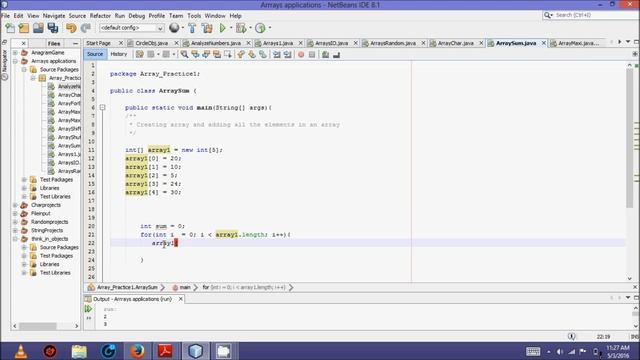Click the VLC icon in the taskbar

pos(21,351)
